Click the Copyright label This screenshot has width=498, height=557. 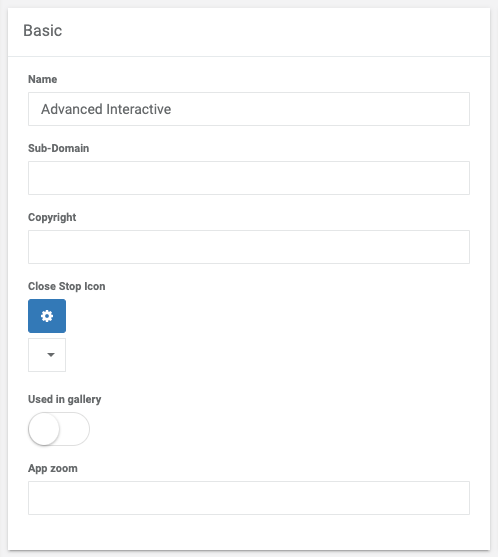pyautogui.click(x=52, y=217)
